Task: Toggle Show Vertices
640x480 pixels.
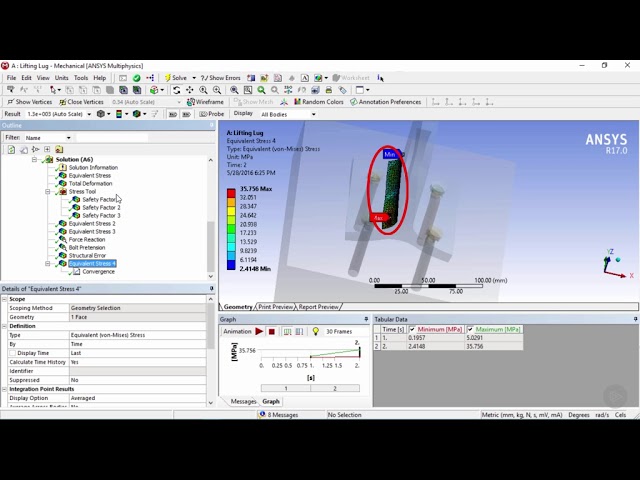Action: 30,102
